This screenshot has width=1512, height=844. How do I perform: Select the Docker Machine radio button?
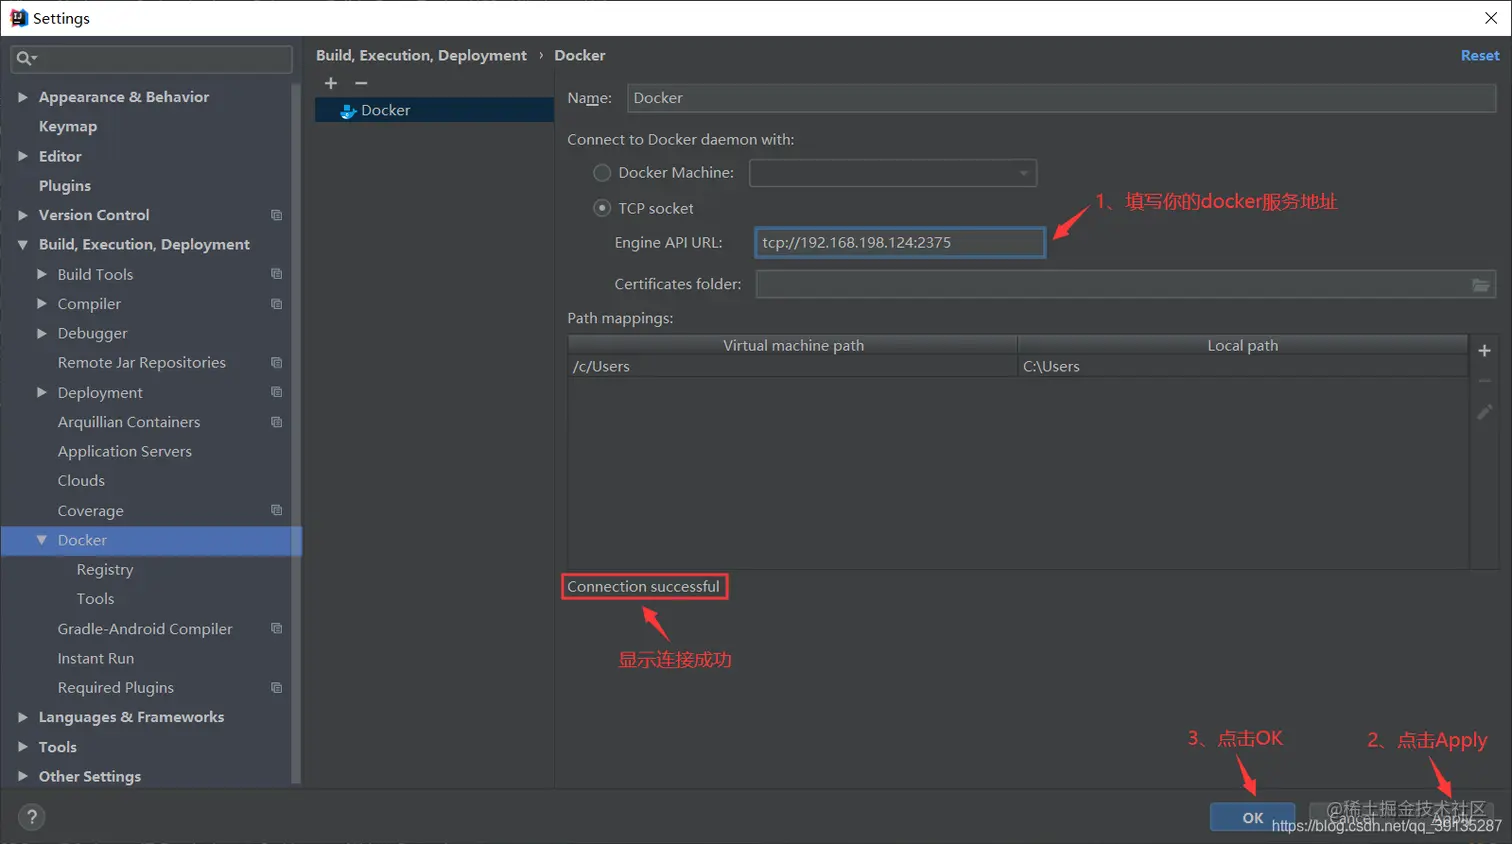(x=602, y=173)
